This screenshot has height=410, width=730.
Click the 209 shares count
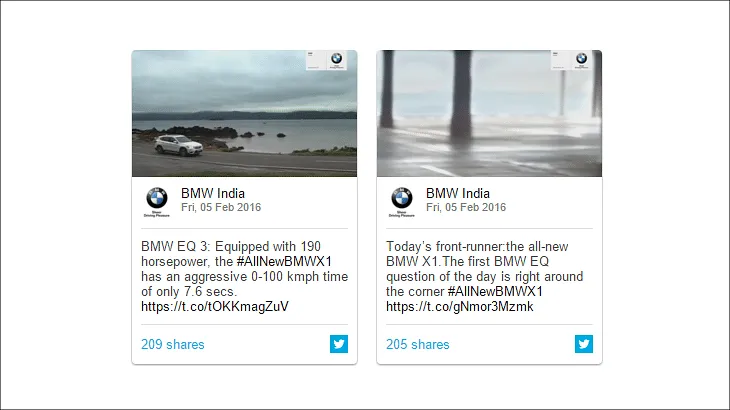[x=173, y=344]
